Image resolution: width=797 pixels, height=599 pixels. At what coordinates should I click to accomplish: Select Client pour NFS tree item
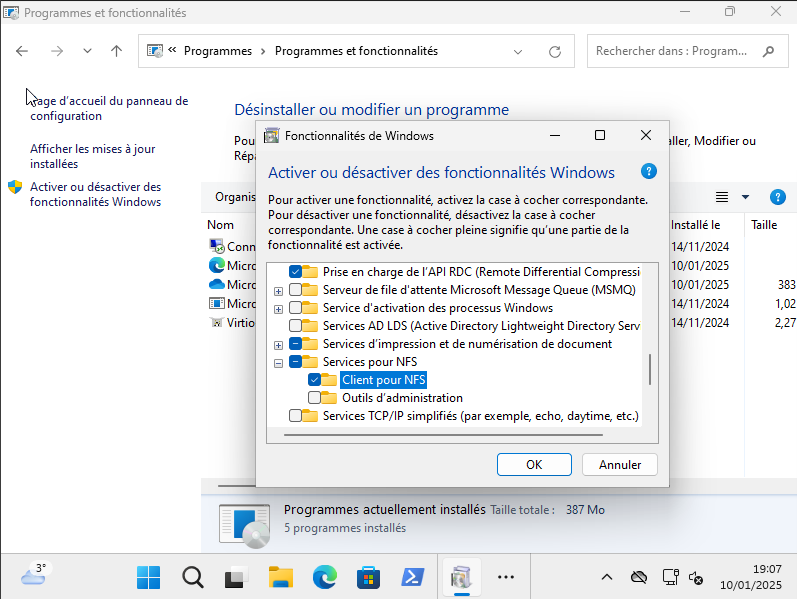pos(384,380)
